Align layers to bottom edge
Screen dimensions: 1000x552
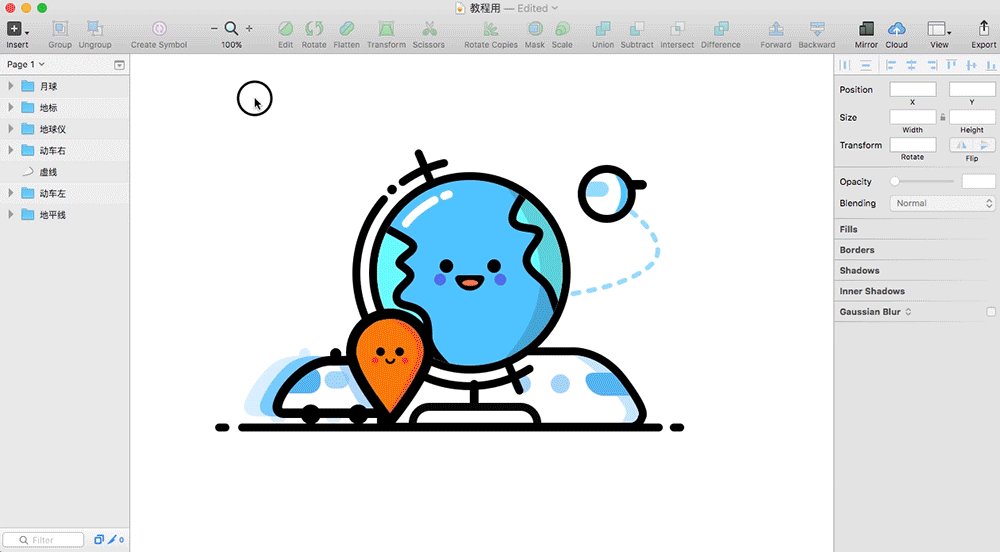[990, 65]
